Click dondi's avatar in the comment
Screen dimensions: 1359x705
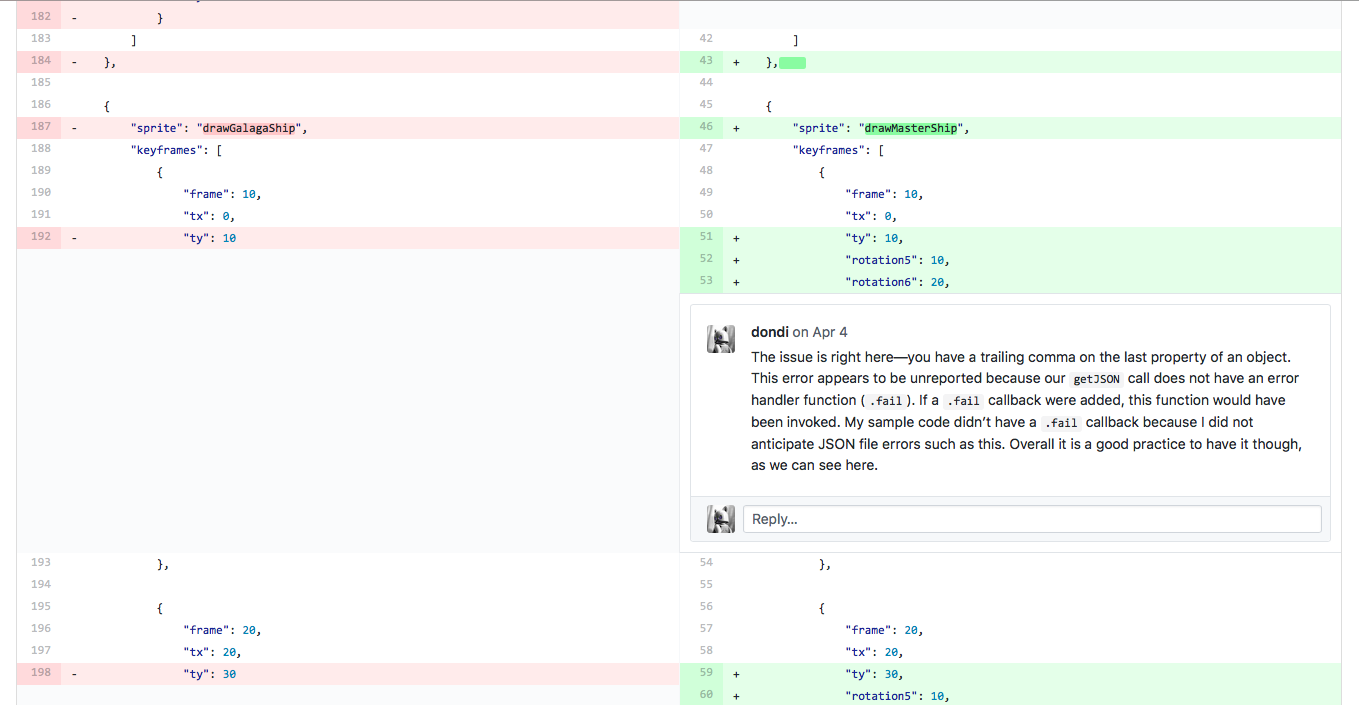pyautogui.click(x=721, y=339)
